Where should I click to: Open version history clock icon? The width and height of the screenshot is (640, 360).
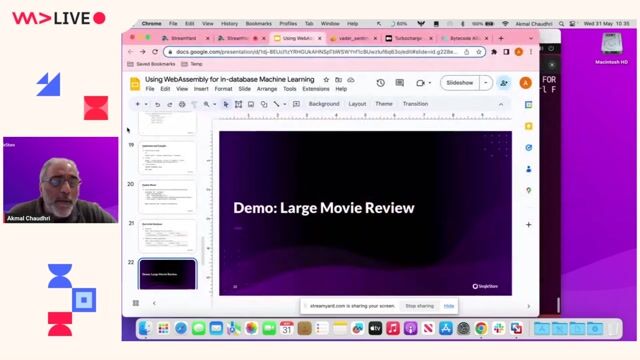[380, 83]
